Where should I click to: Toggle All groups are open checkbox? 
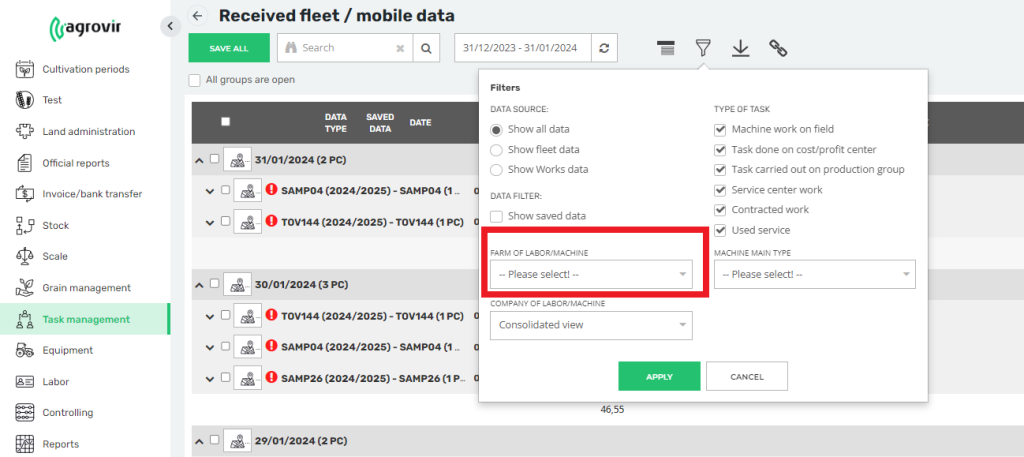[x=195, y=80]
